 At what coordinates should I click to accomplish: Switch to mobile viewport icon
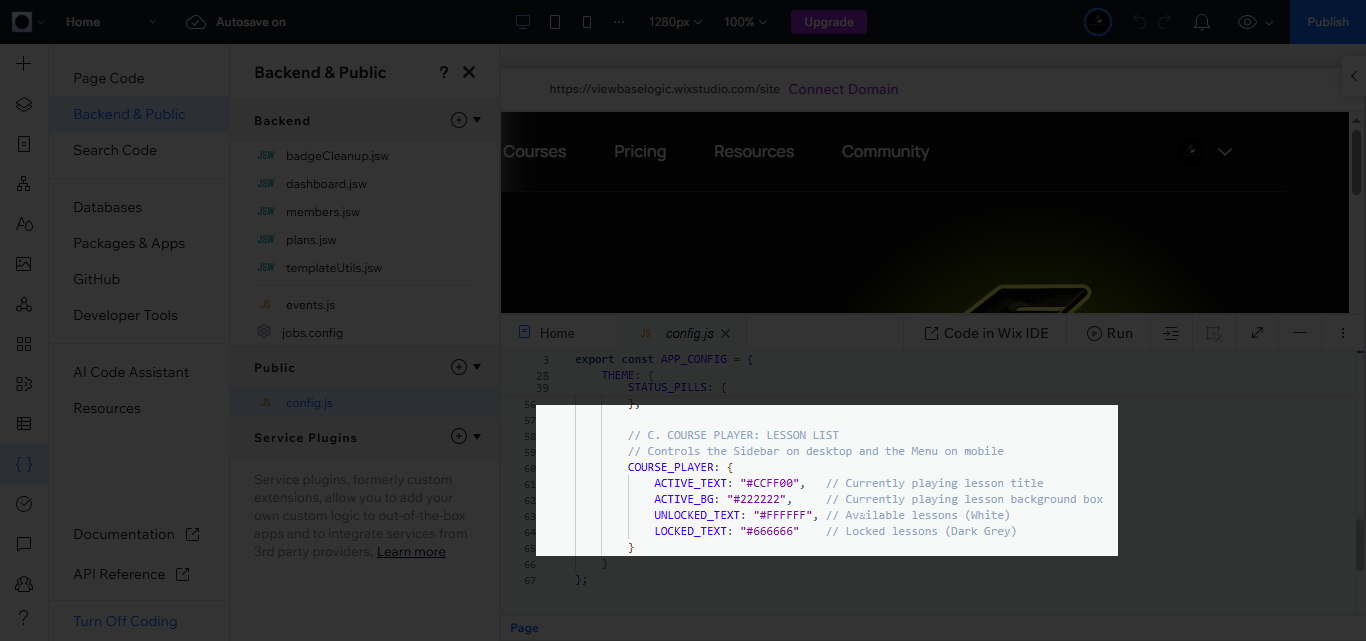(x=587, y=22)
